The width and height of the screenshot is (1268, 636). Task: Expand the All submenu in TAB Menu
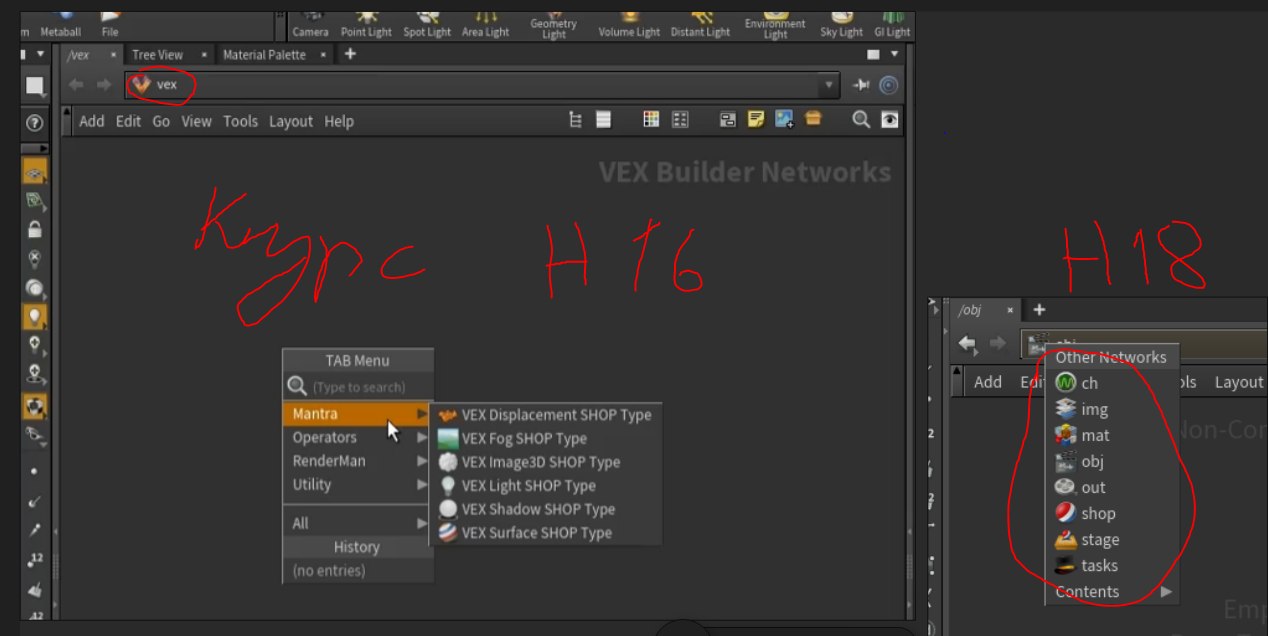(358, 523)
